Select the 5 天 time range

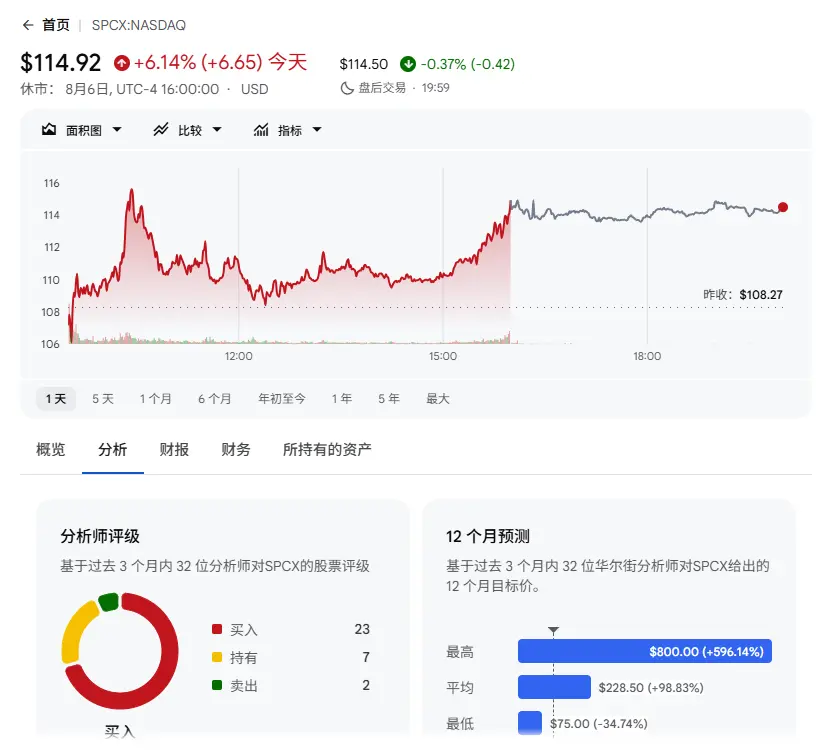(x=103, y=399)
